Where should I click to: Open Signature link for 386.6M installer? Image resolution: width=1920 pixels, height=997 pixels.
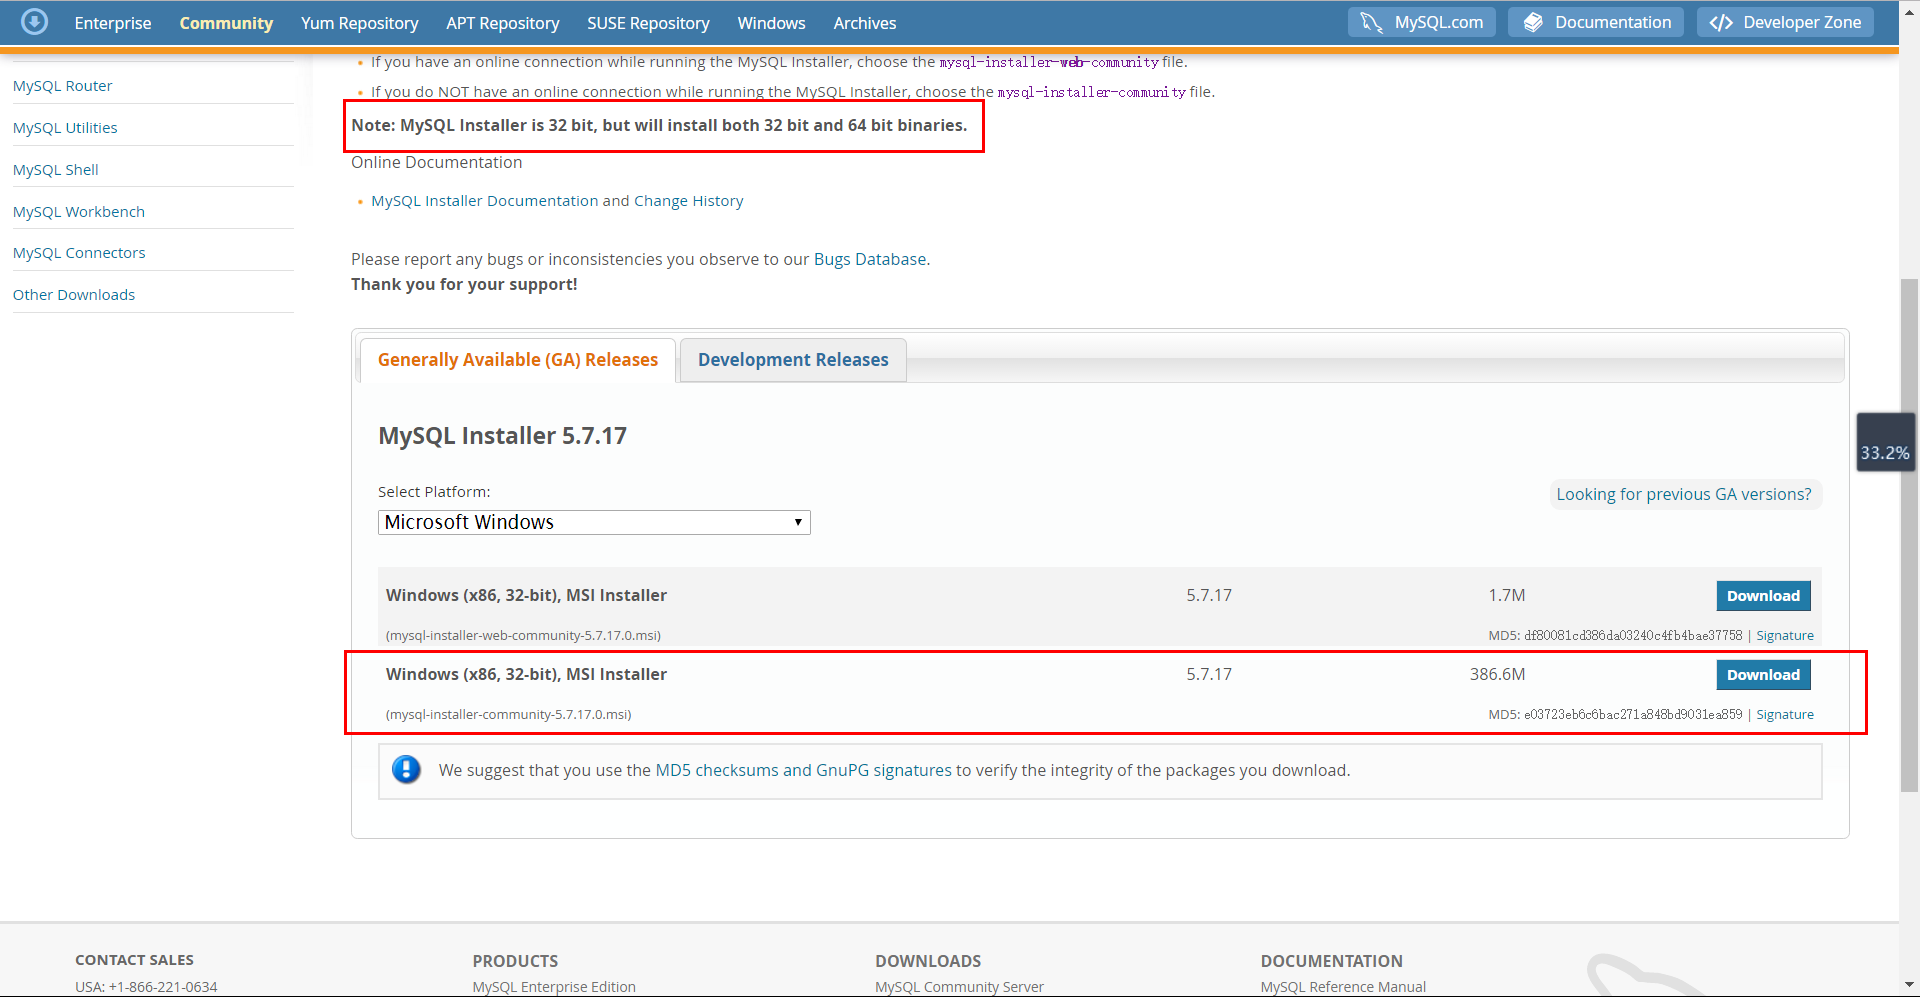pos(1785,715)
